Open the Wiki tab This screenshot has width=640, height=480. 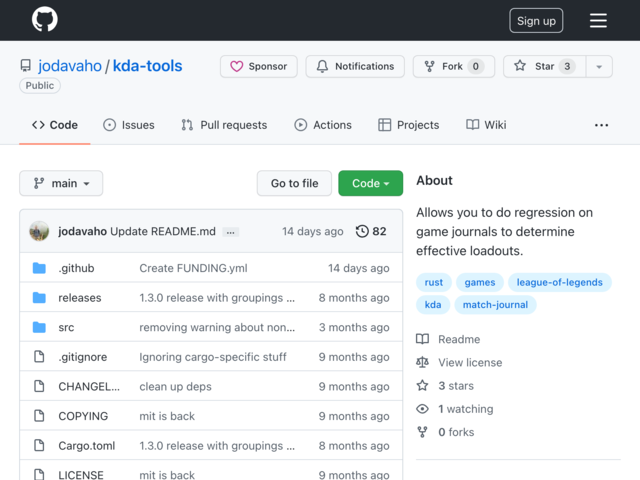(486, 125)
